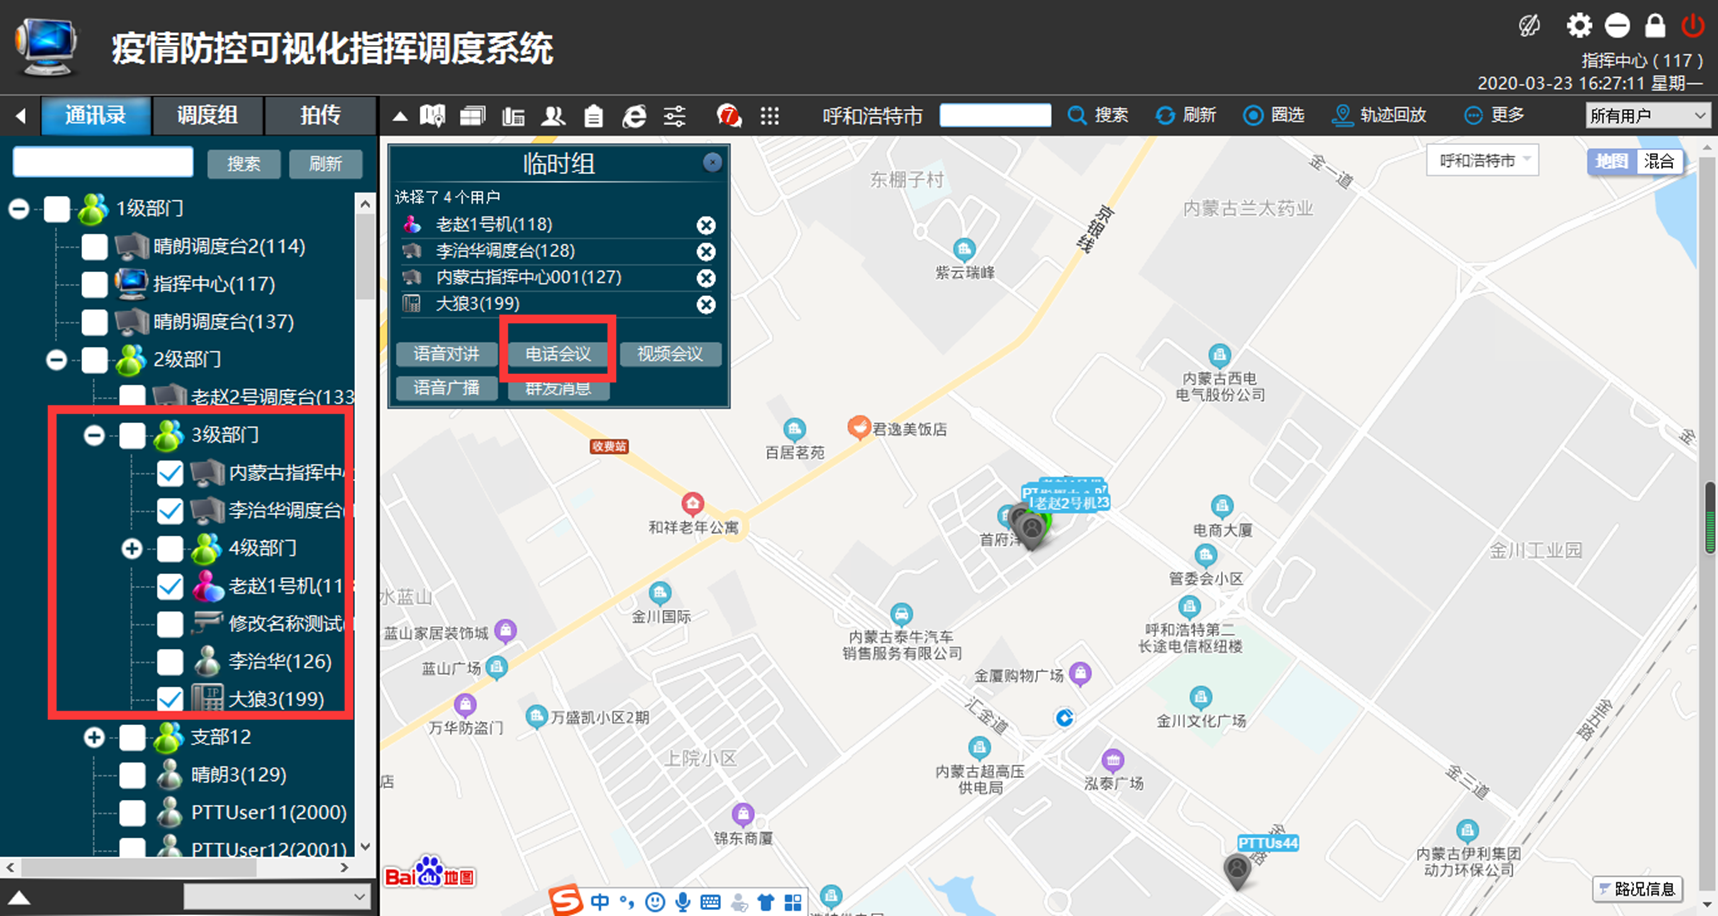
Task: Check the 李治华(126) checkbox
Action: 170,661
